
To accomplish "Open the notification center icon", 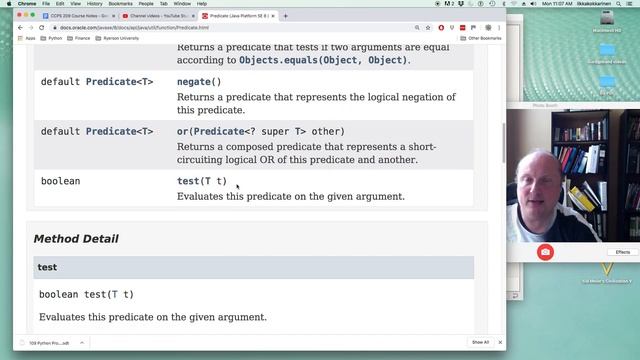I will click(630, 4).
